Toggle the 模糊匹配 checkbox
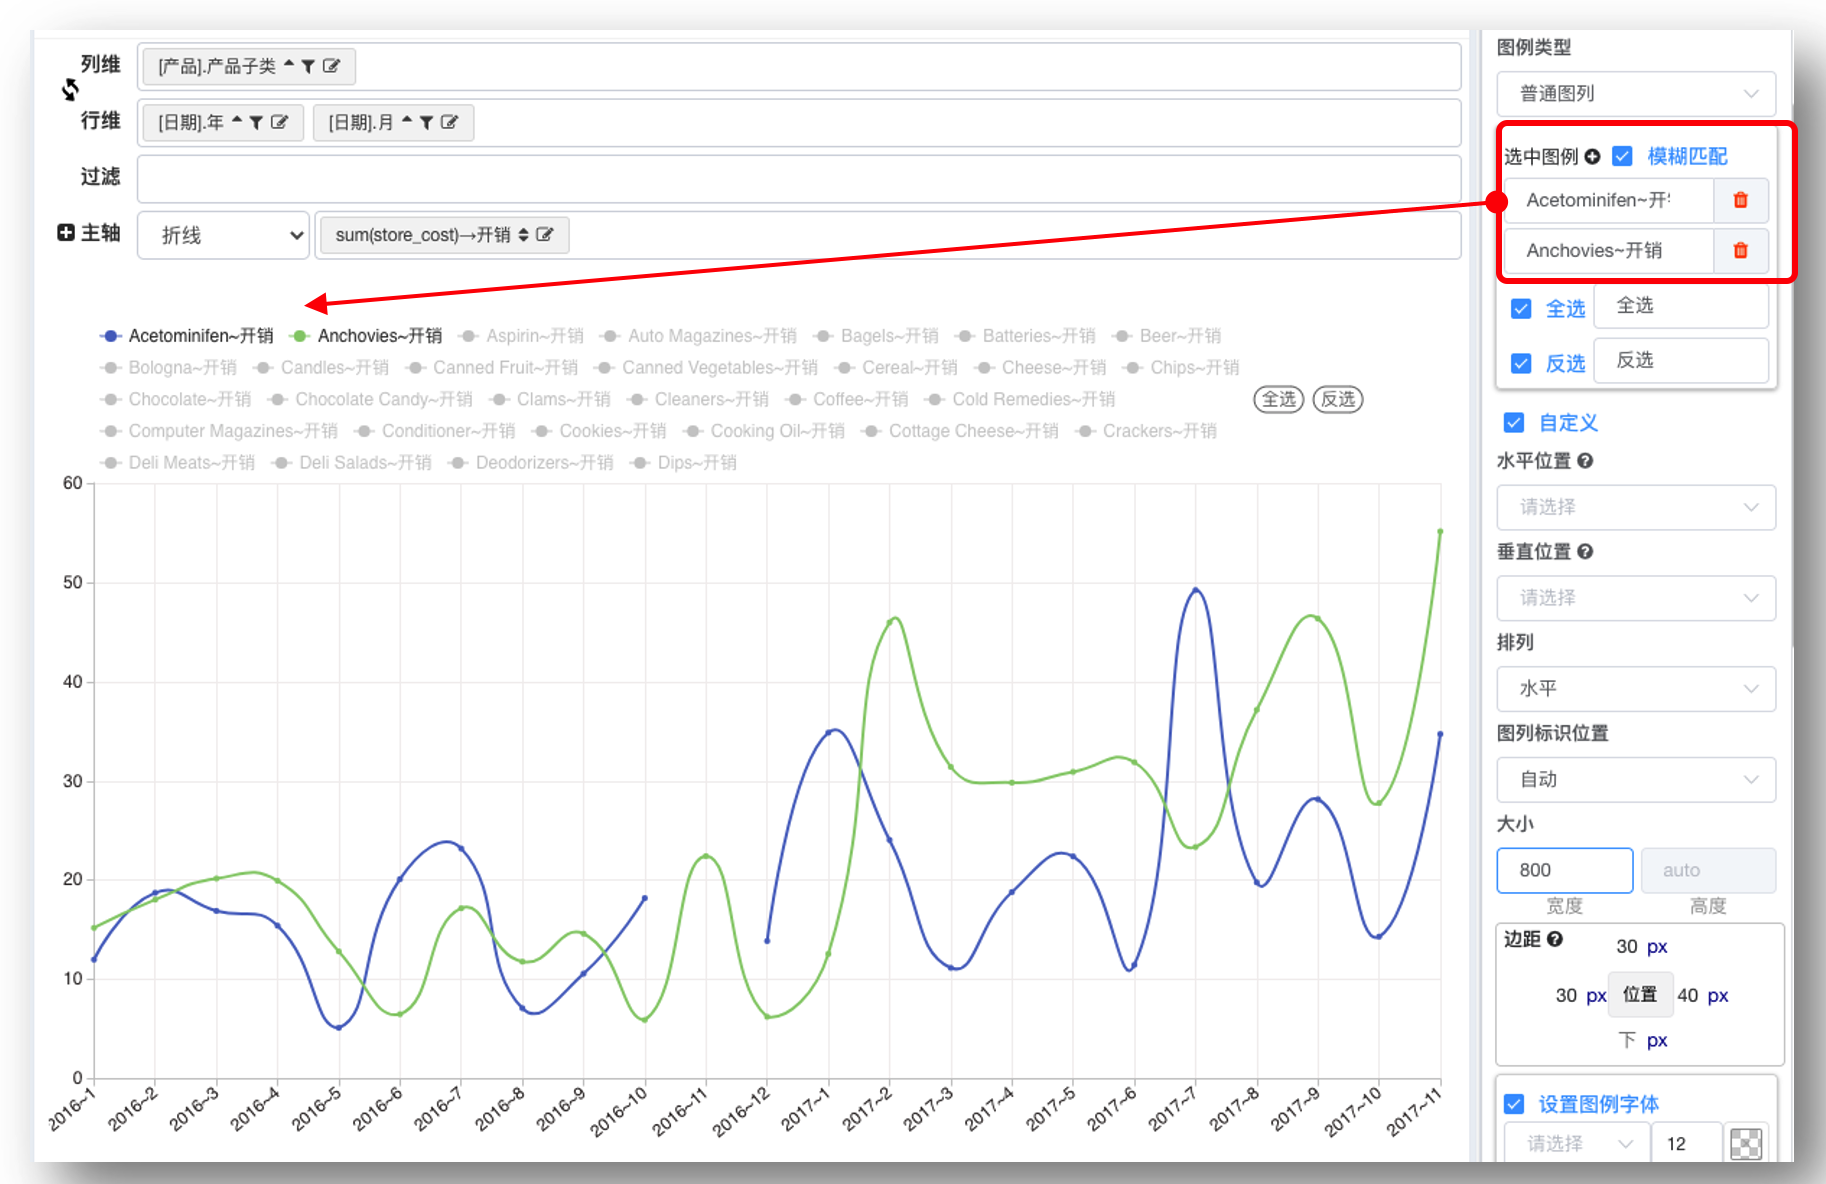 1622,156
